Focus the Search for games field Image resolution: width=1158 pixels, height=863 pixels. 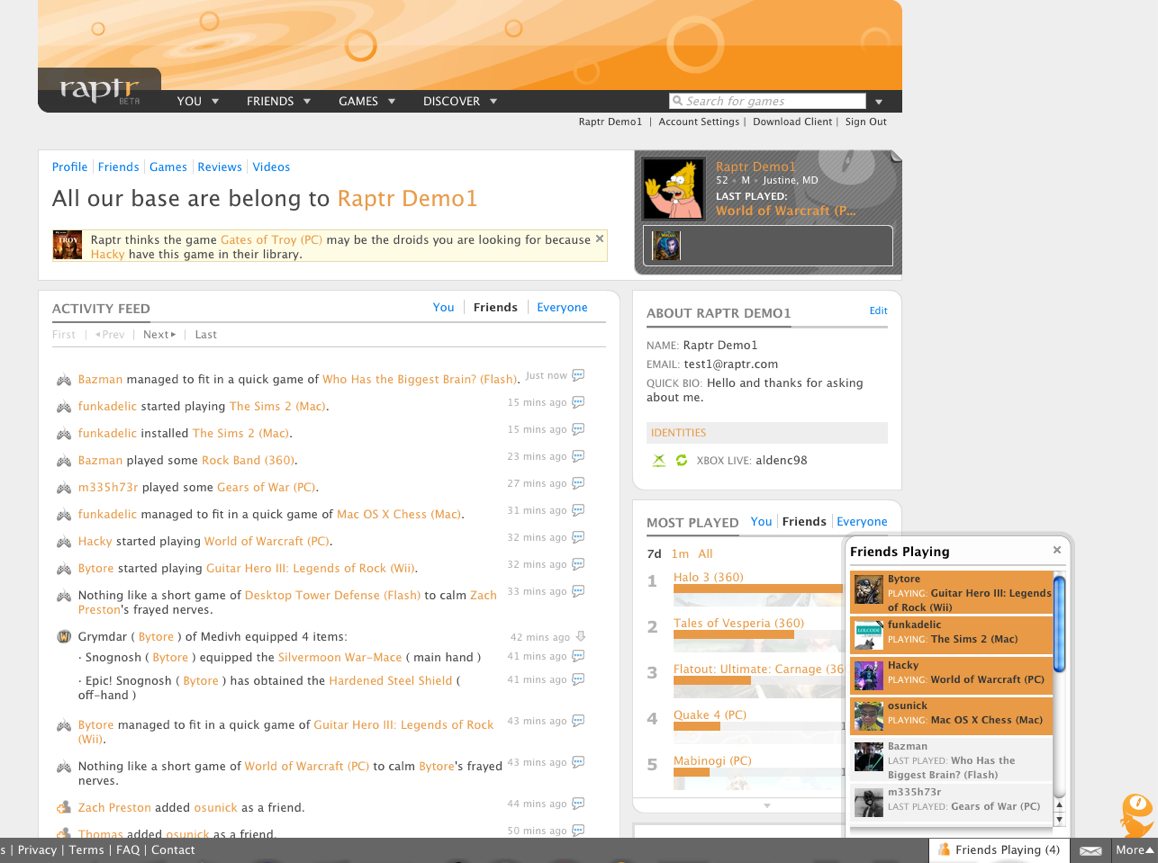click(x=767, y=101)
